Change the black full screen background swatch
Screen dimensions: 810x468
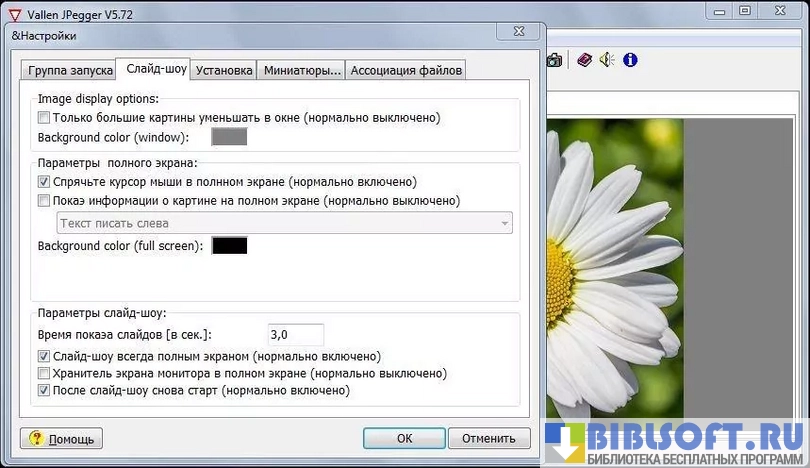[x=229, y=245]
